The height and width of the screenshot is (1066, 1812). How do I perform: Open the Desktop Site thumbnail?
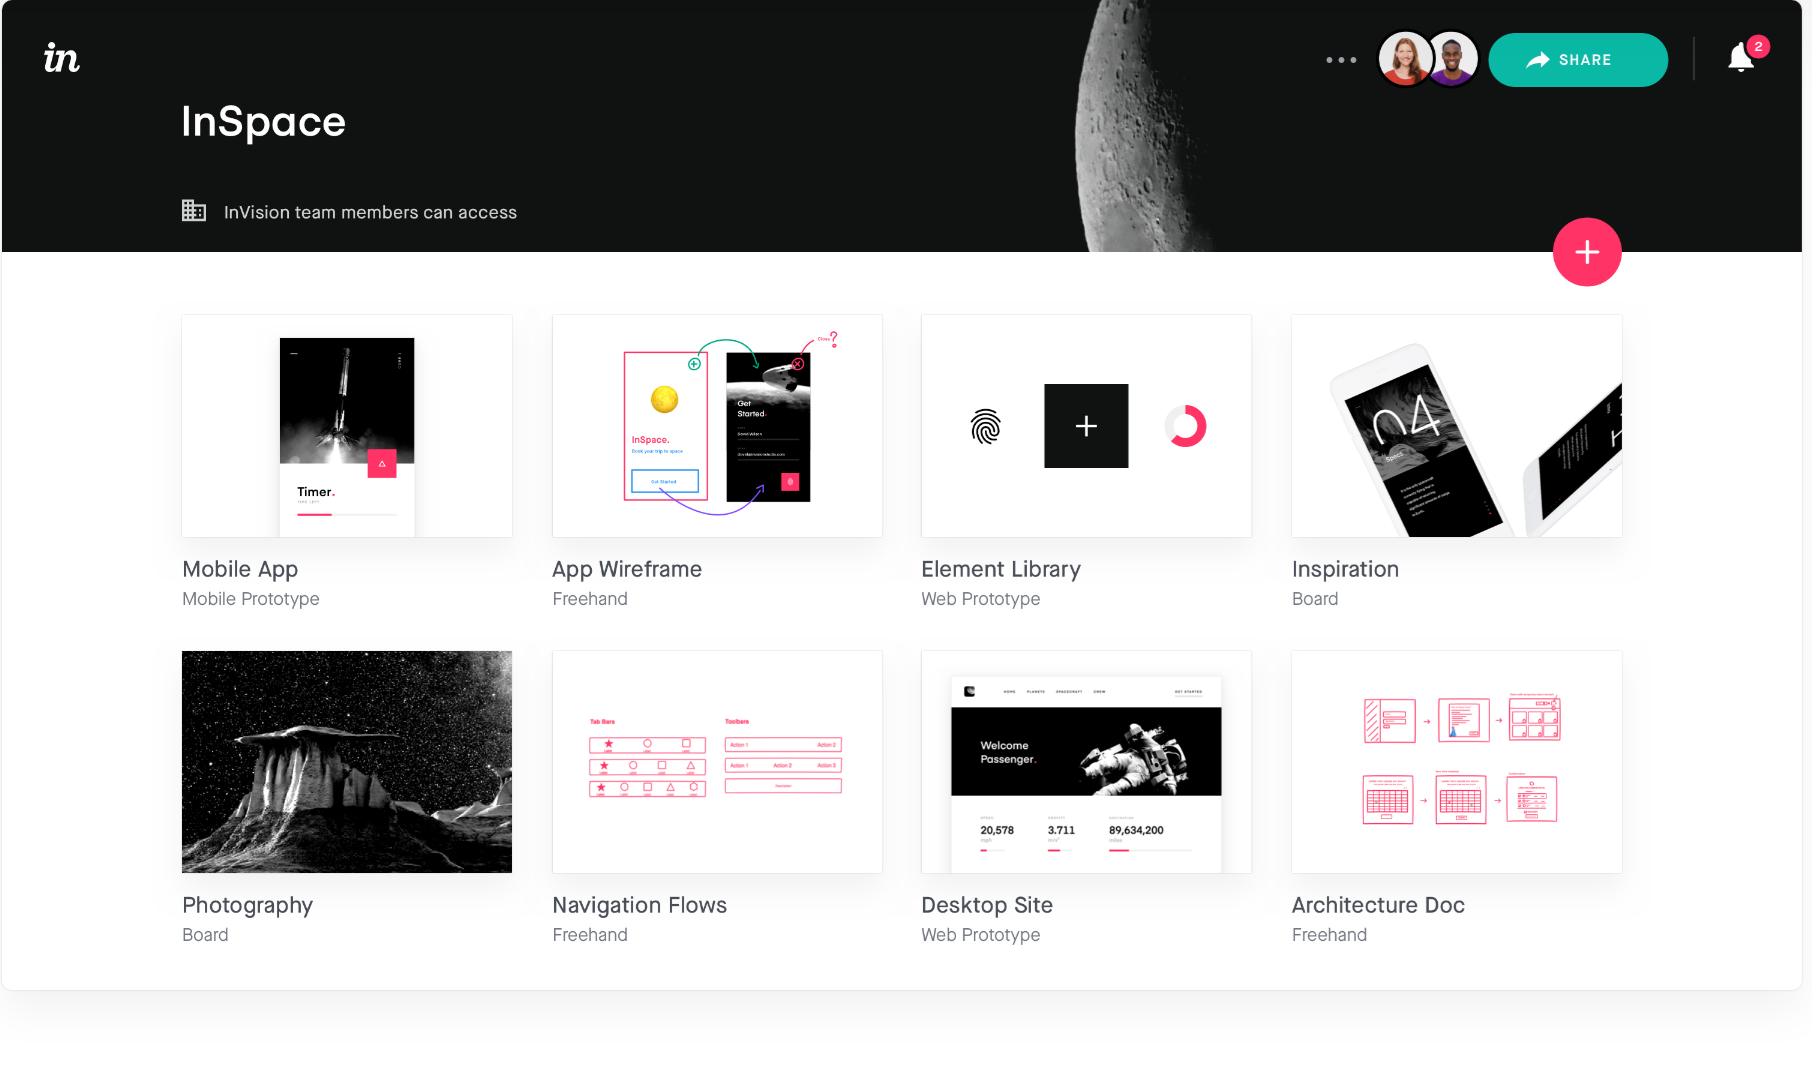click(x=1086, y=762)
